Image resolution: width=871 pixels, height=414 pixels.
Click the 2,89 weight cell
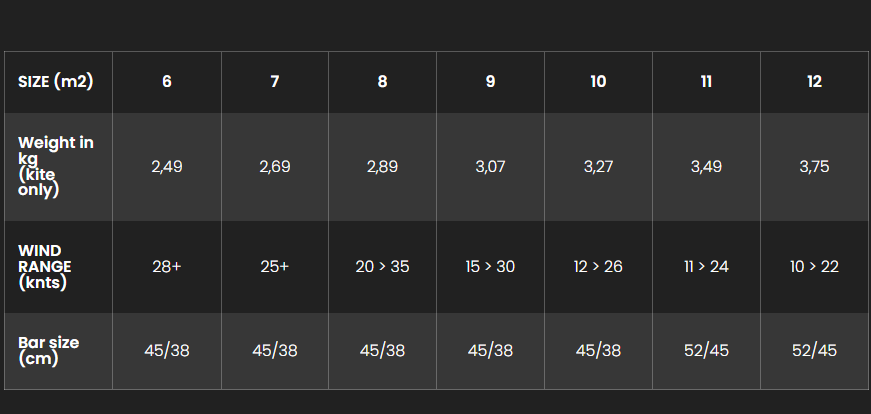point(382,167)
